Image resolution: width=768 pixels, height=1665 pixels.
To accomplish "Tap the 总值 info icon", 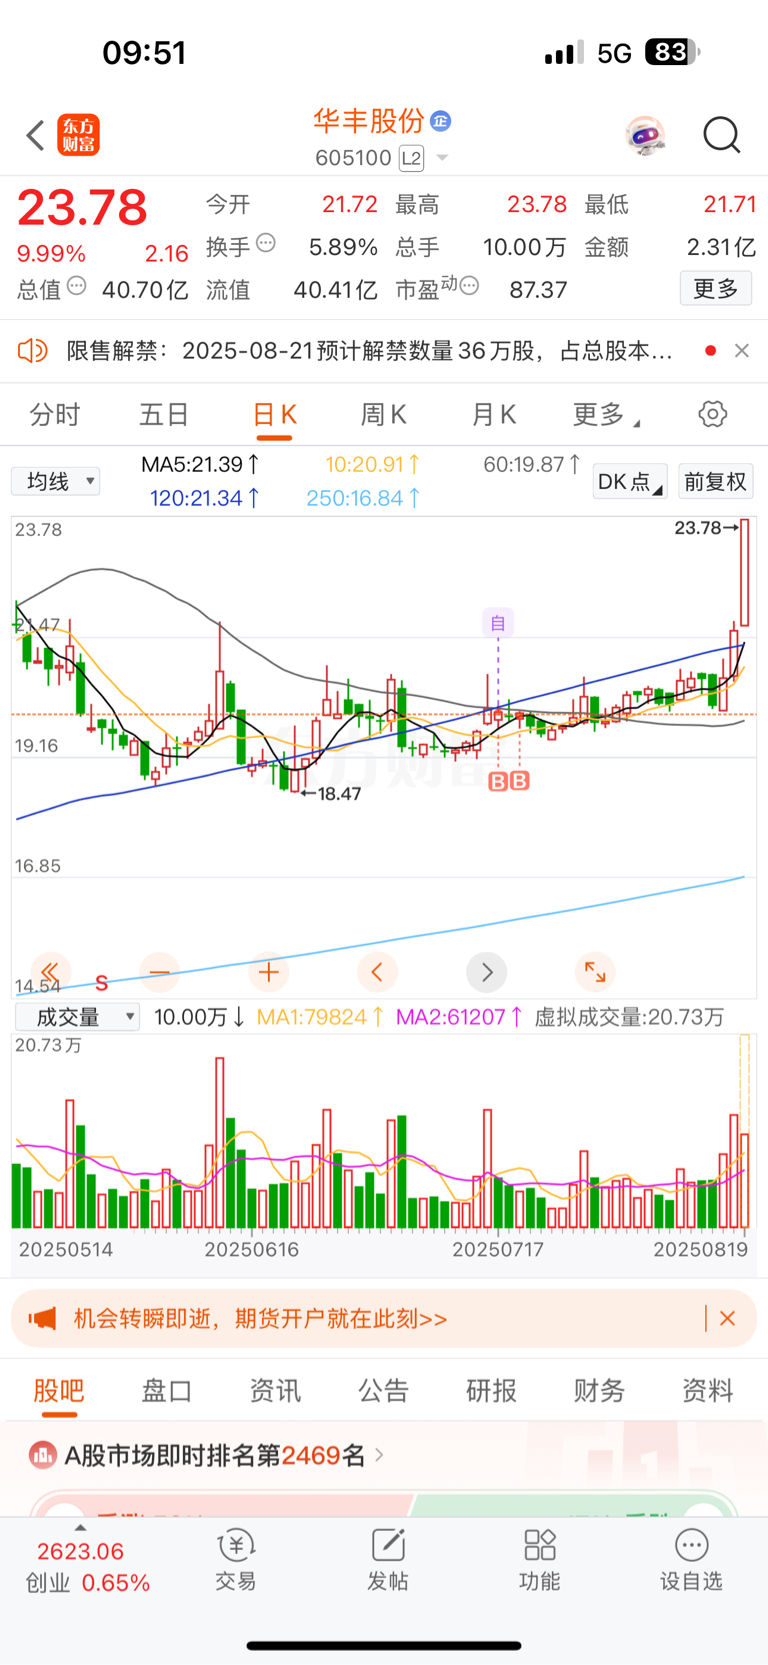I will pos(76,286).
